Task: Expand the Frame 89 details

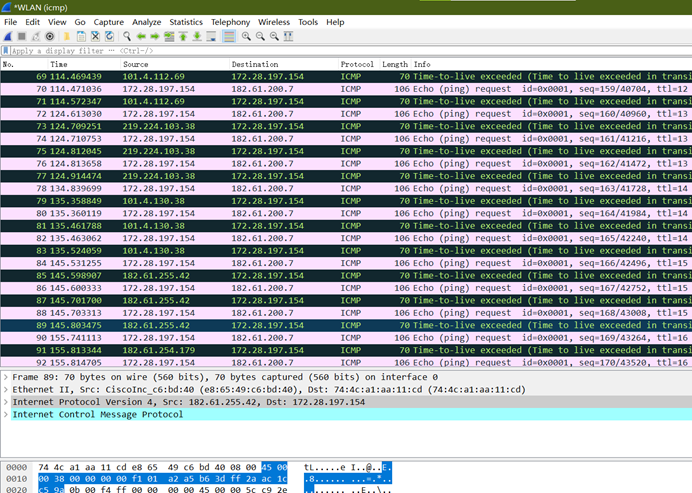Action: click(6, 377)
